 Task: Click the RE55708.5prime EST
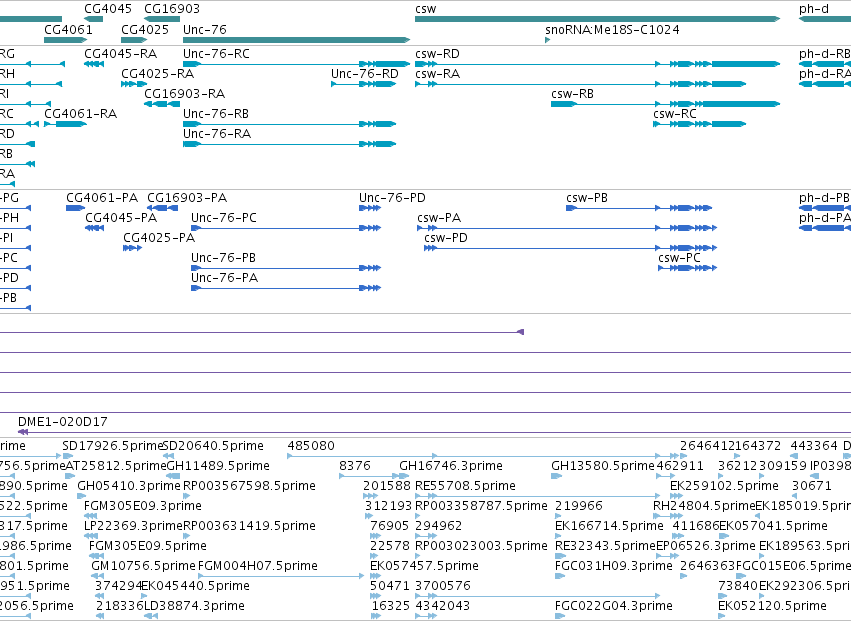pos(538,496)
